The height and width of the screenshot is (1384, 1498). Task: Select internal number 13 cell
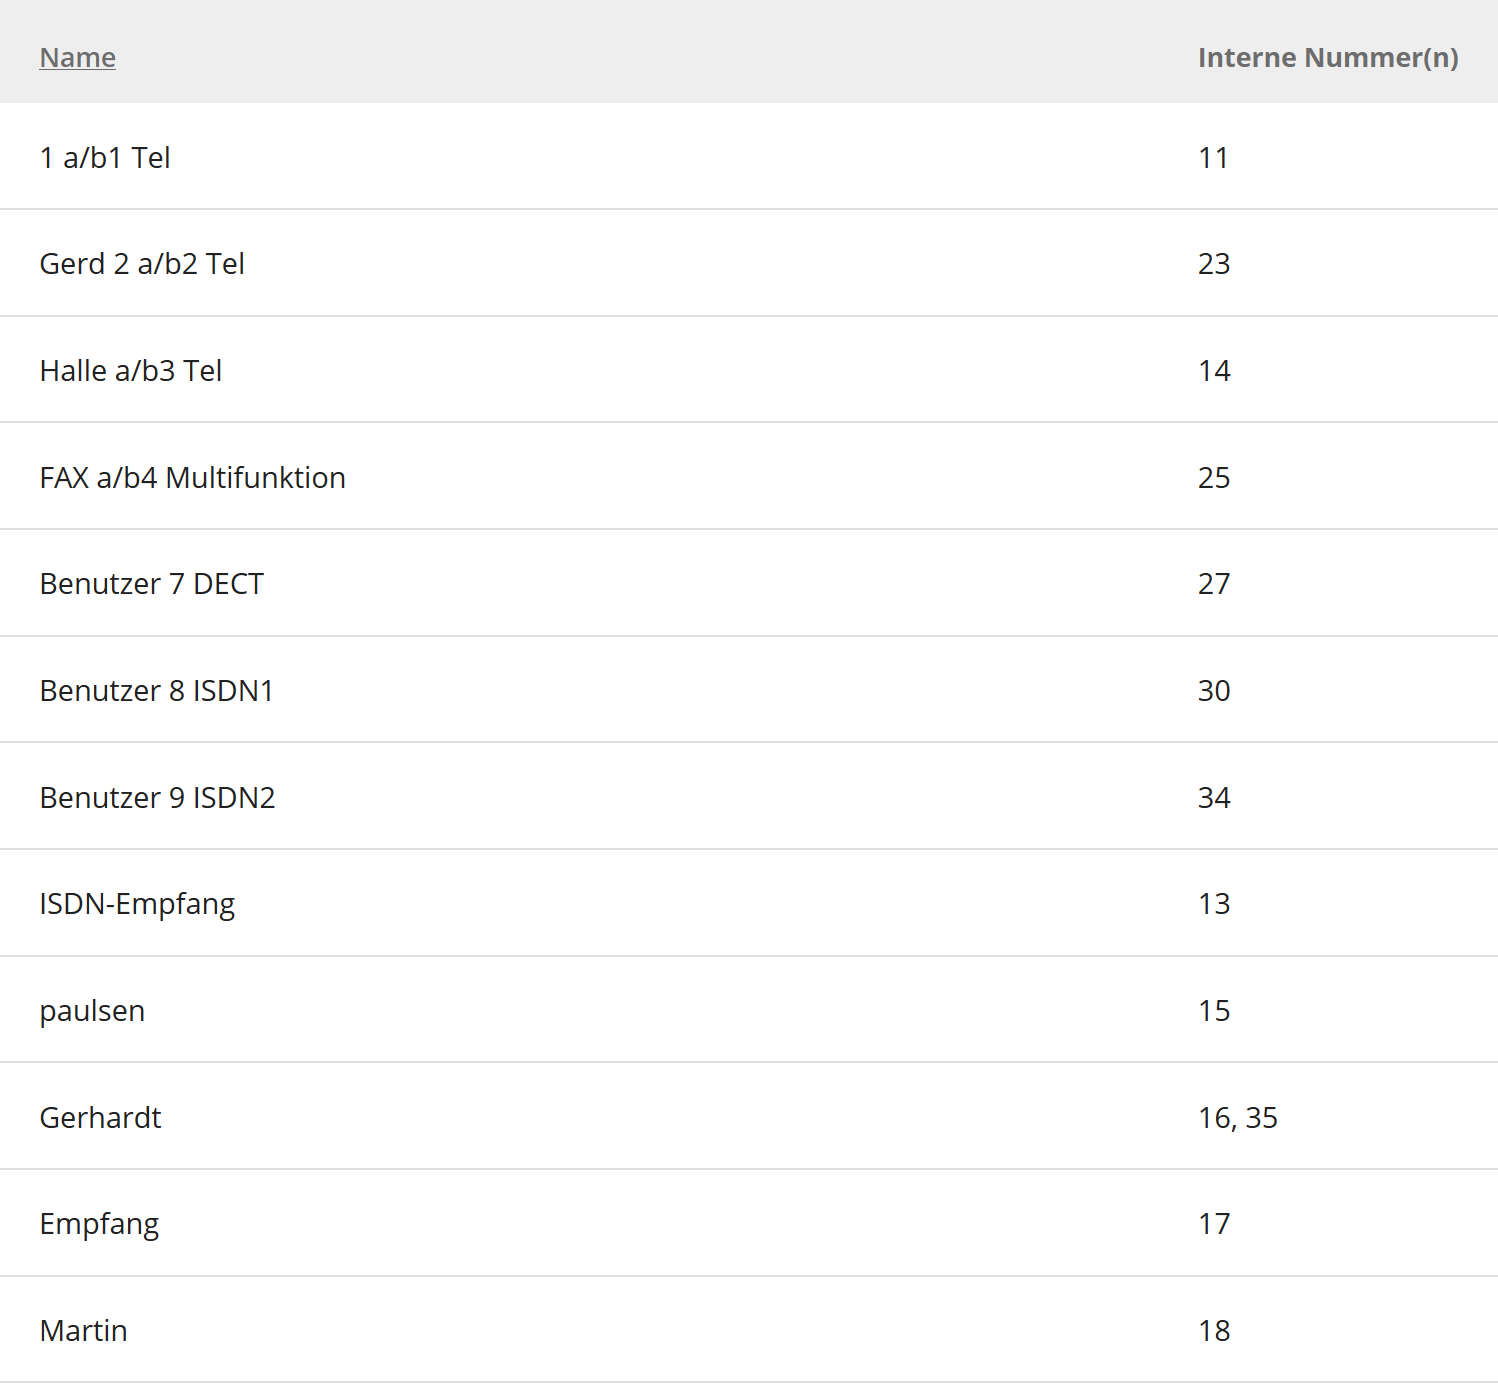(x=1214, y=904)
